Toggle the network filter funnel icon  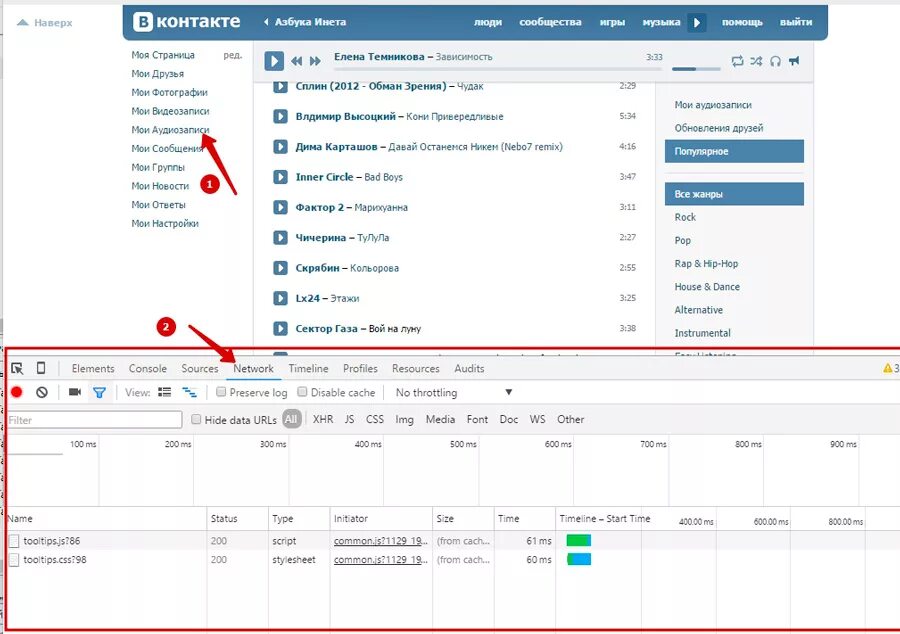(99, 392)
